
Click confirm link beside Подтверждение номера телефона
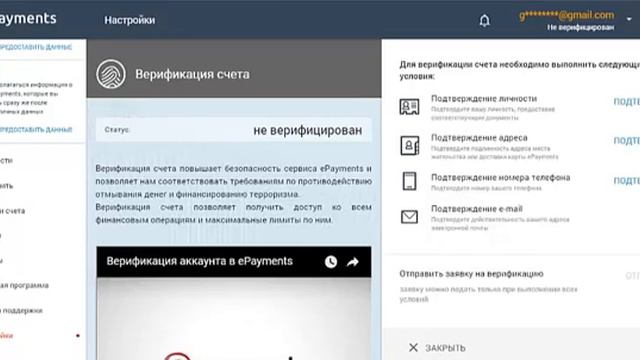click(x=627, y=180)
